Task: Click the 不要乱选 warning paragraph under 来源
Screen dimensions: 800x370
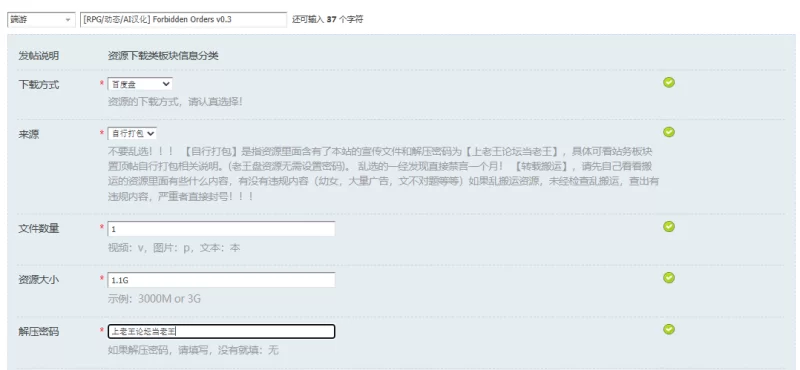Action: tap(383, 174)
